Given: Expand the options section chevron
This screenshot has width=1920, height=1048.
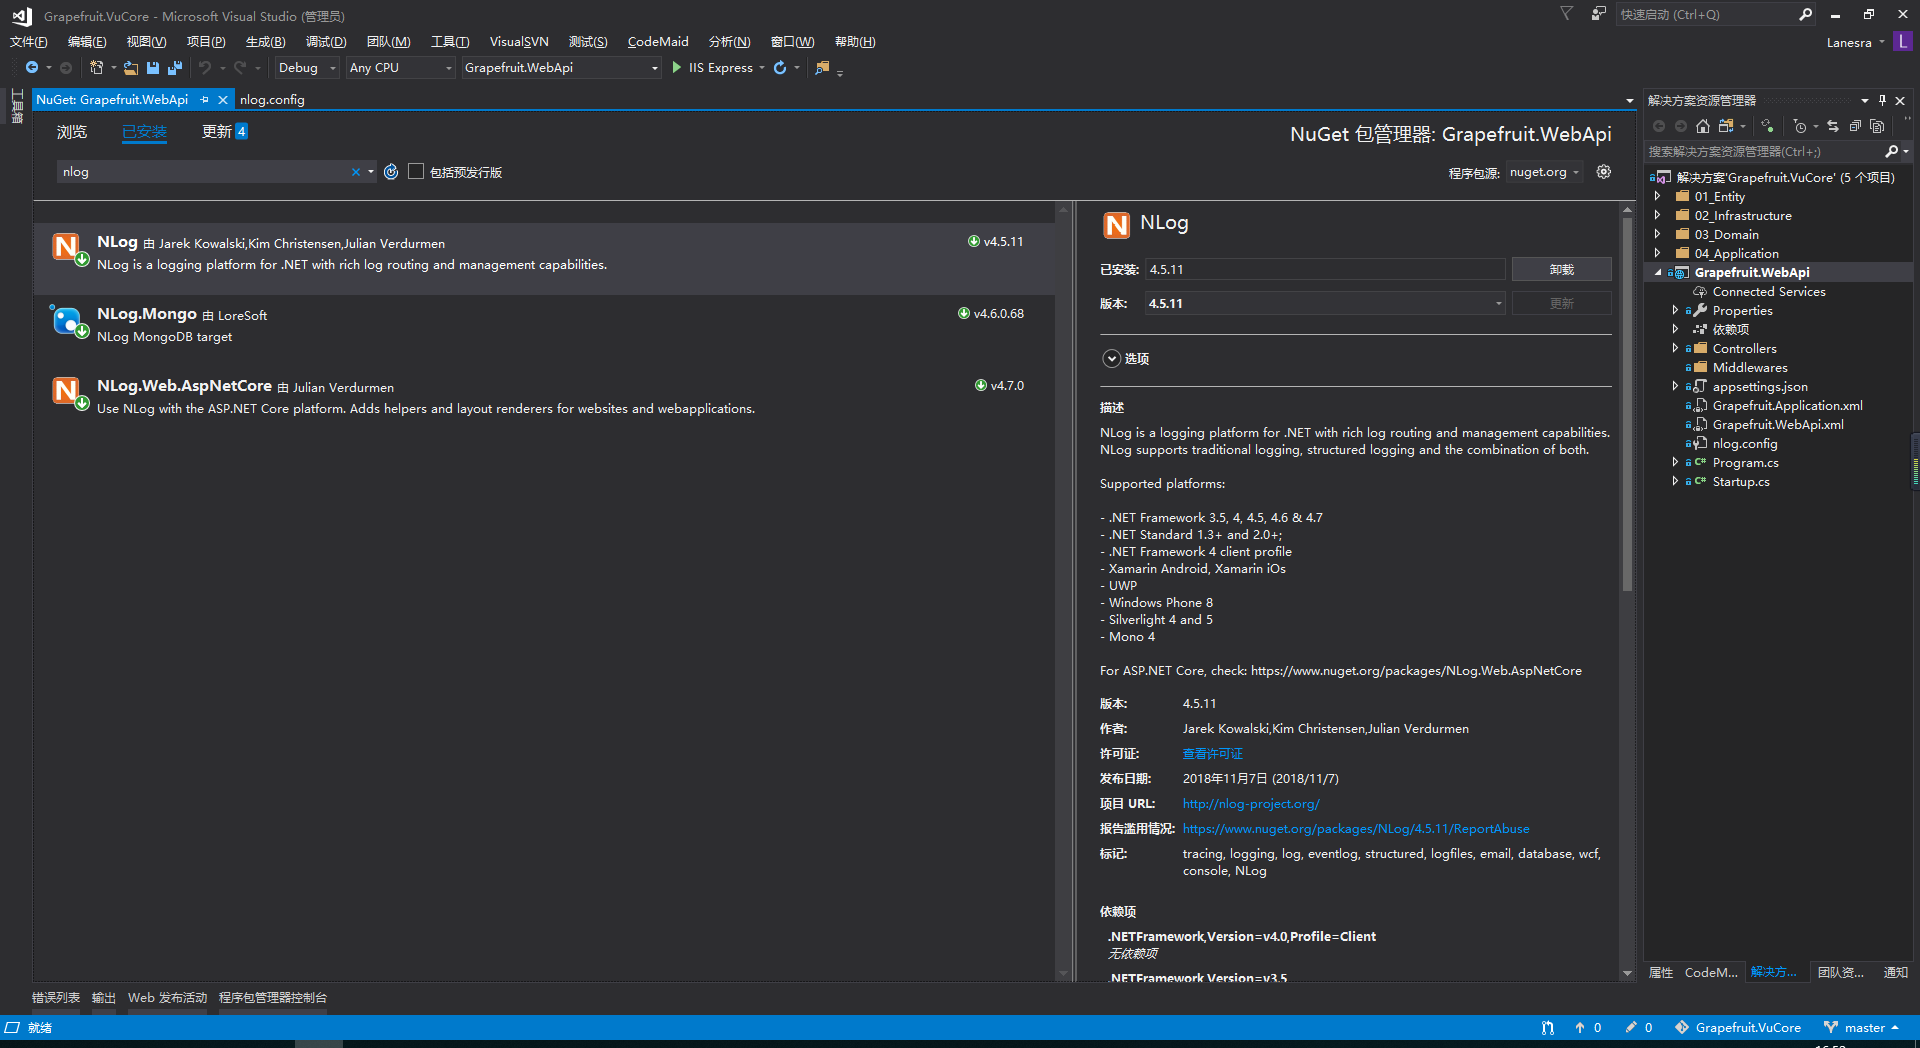Looking at the screenshot, I should (1111, 359).
